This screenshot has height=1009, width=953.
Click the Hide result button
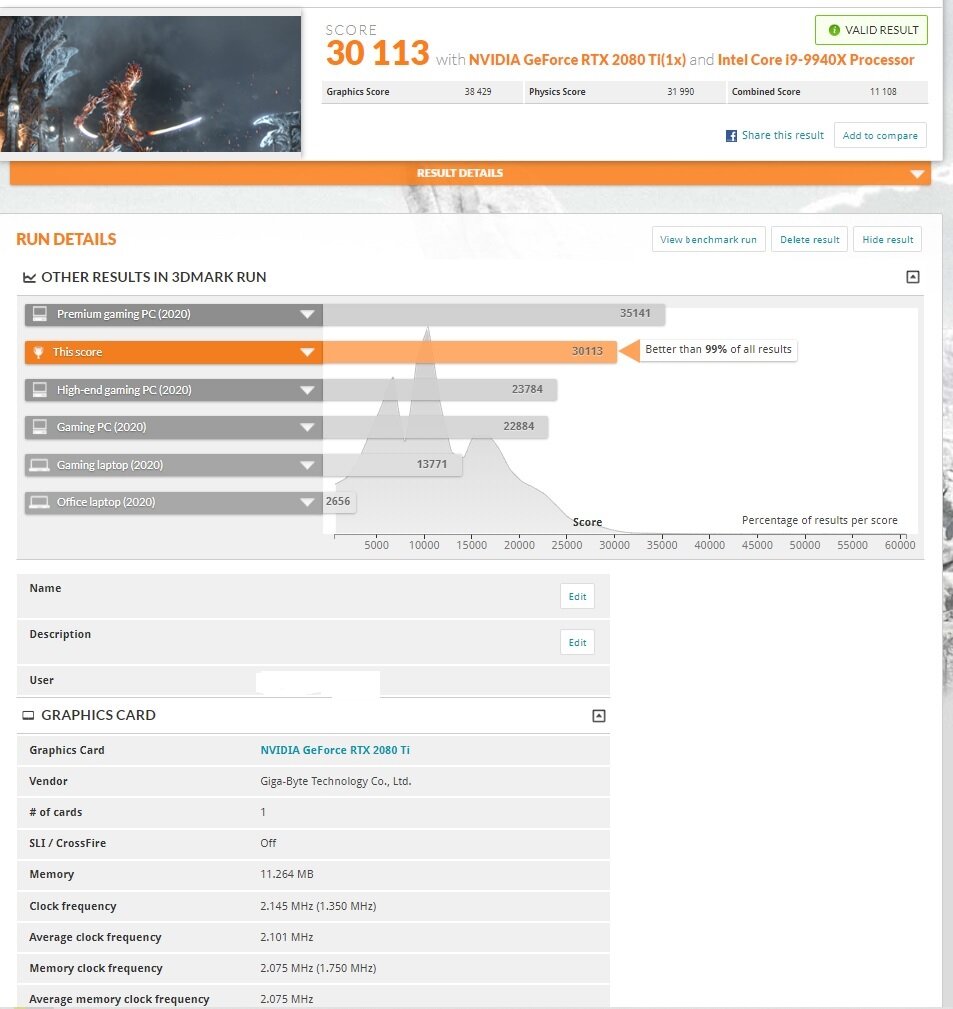point(887,239)
